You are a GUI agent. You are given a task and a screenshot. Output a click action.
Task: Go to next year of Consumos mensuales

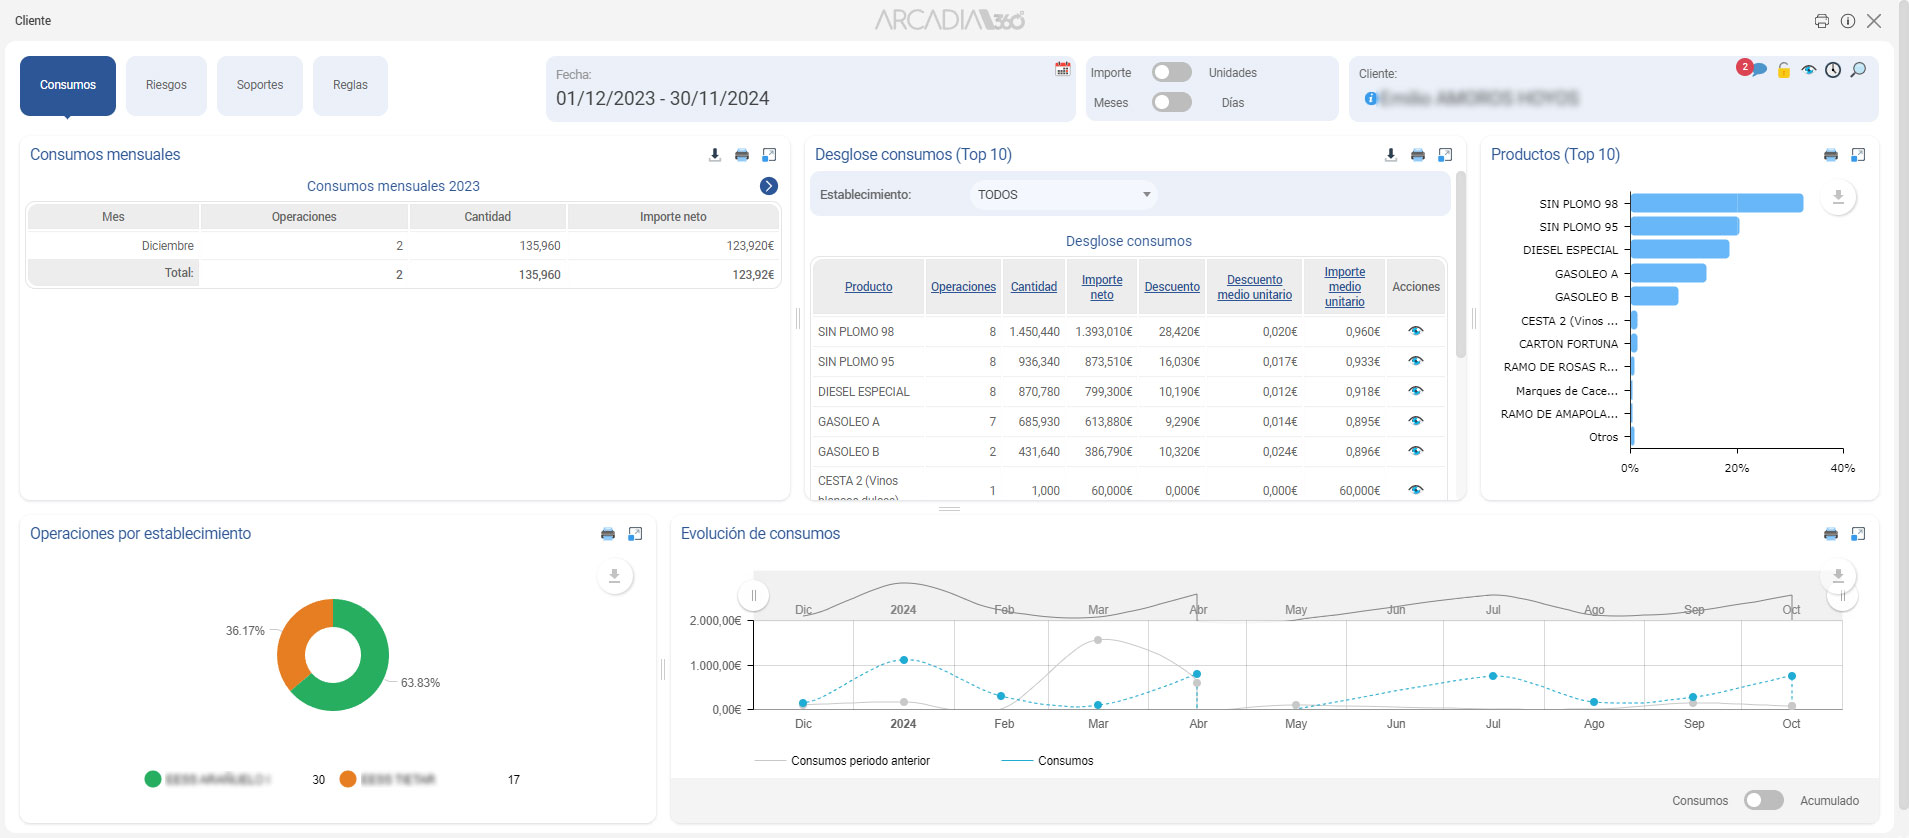coord(768,186)
